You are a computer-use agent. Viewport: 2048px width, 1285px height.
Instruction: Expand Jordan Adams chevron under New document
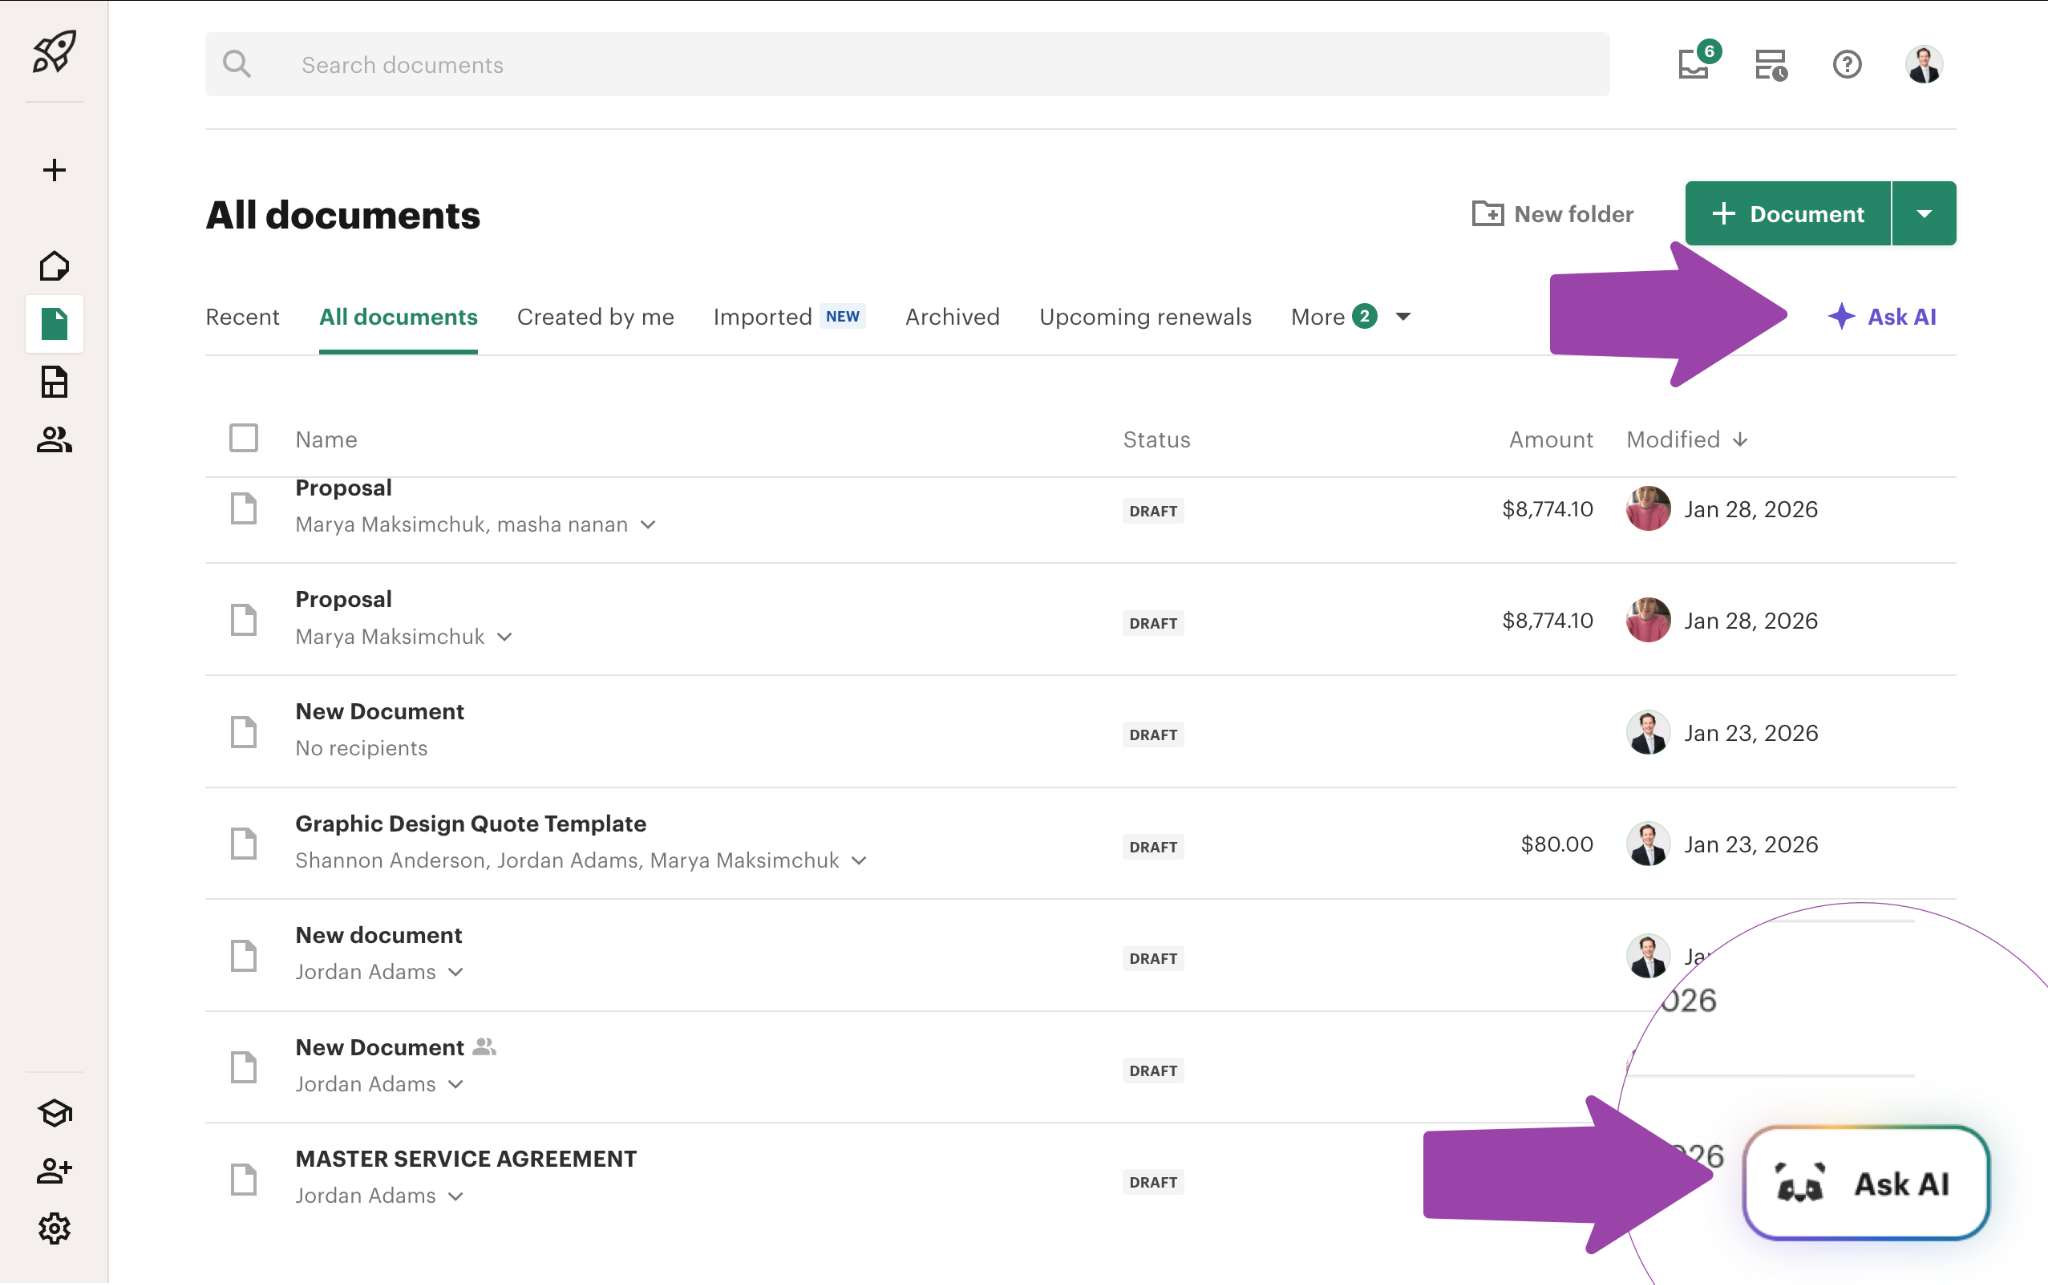456,972
